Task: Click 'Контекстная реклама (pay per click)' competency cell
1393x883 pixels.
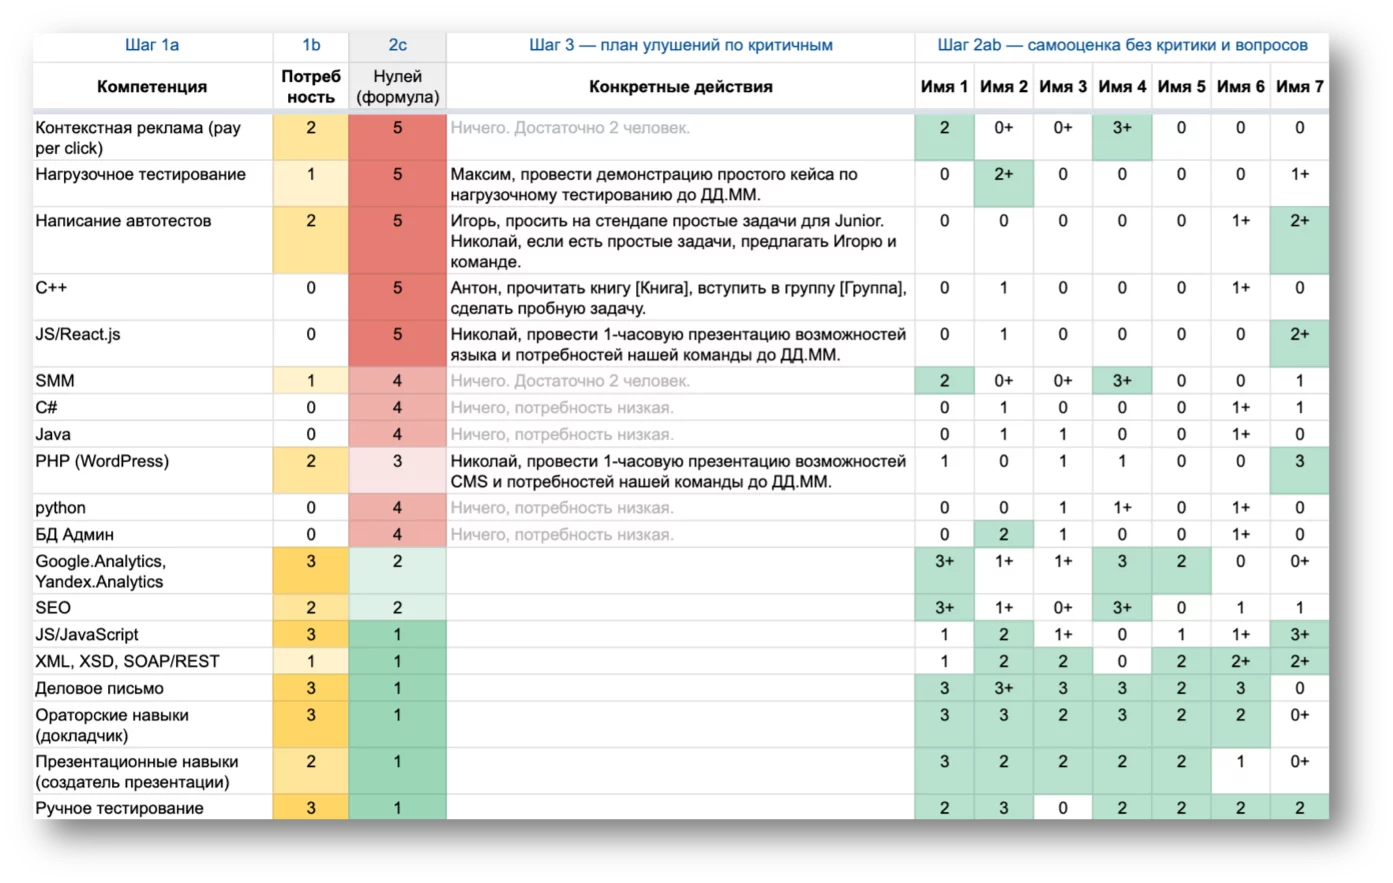Action: [x=152, y=137]
